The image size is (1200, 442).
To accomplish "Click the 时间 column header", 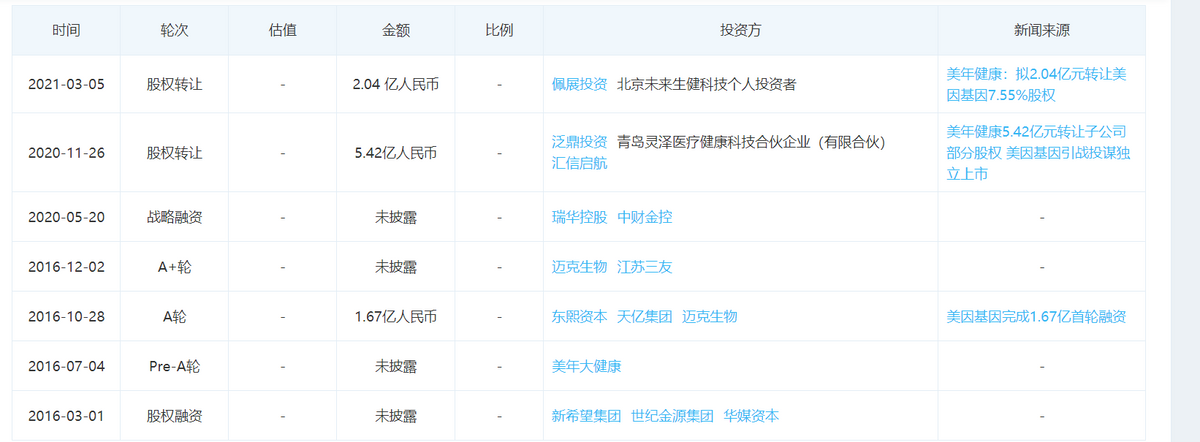I will coord(66,30).
